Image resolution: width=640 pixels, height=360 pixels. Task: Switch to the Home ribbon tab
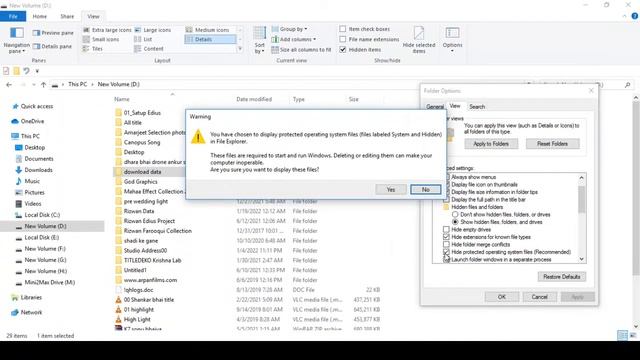[40, 16]
